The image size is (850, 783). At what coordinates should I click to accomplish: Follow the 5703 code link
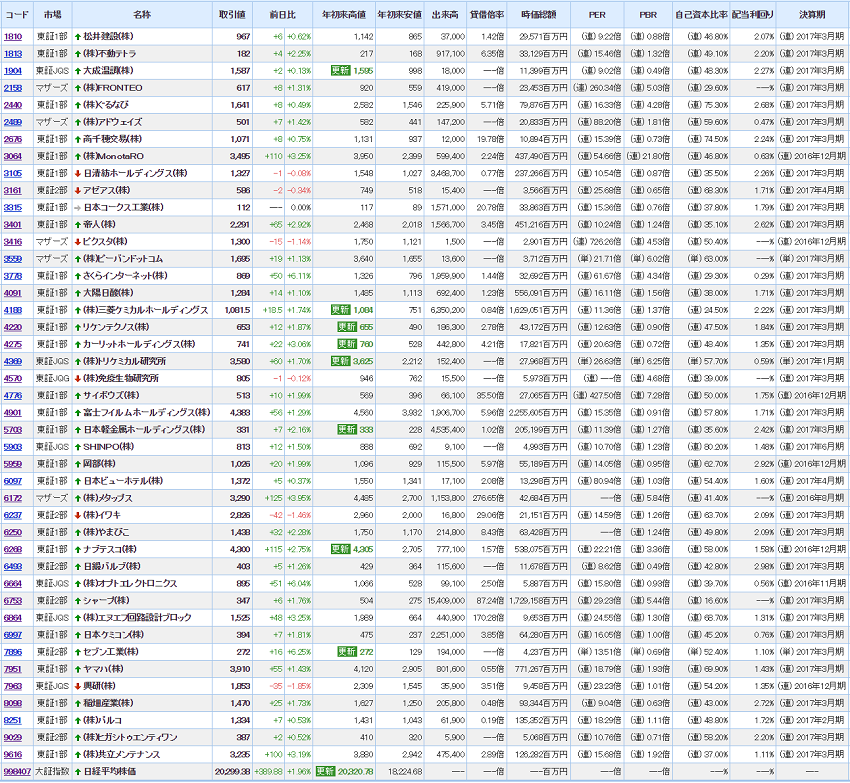[13, 430]
